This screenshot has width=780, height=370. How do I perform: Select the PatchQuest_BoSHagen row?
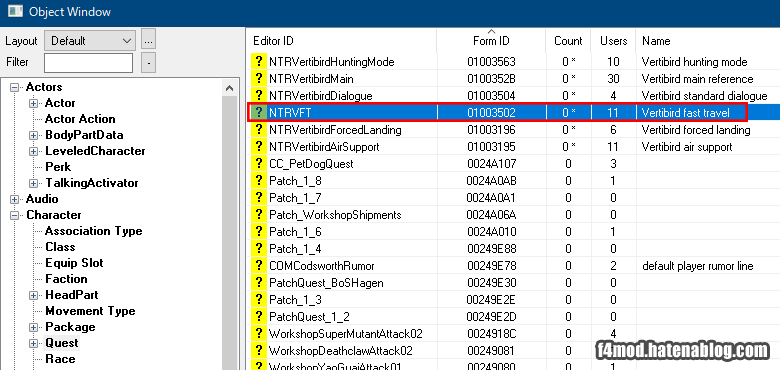[513, 283]
